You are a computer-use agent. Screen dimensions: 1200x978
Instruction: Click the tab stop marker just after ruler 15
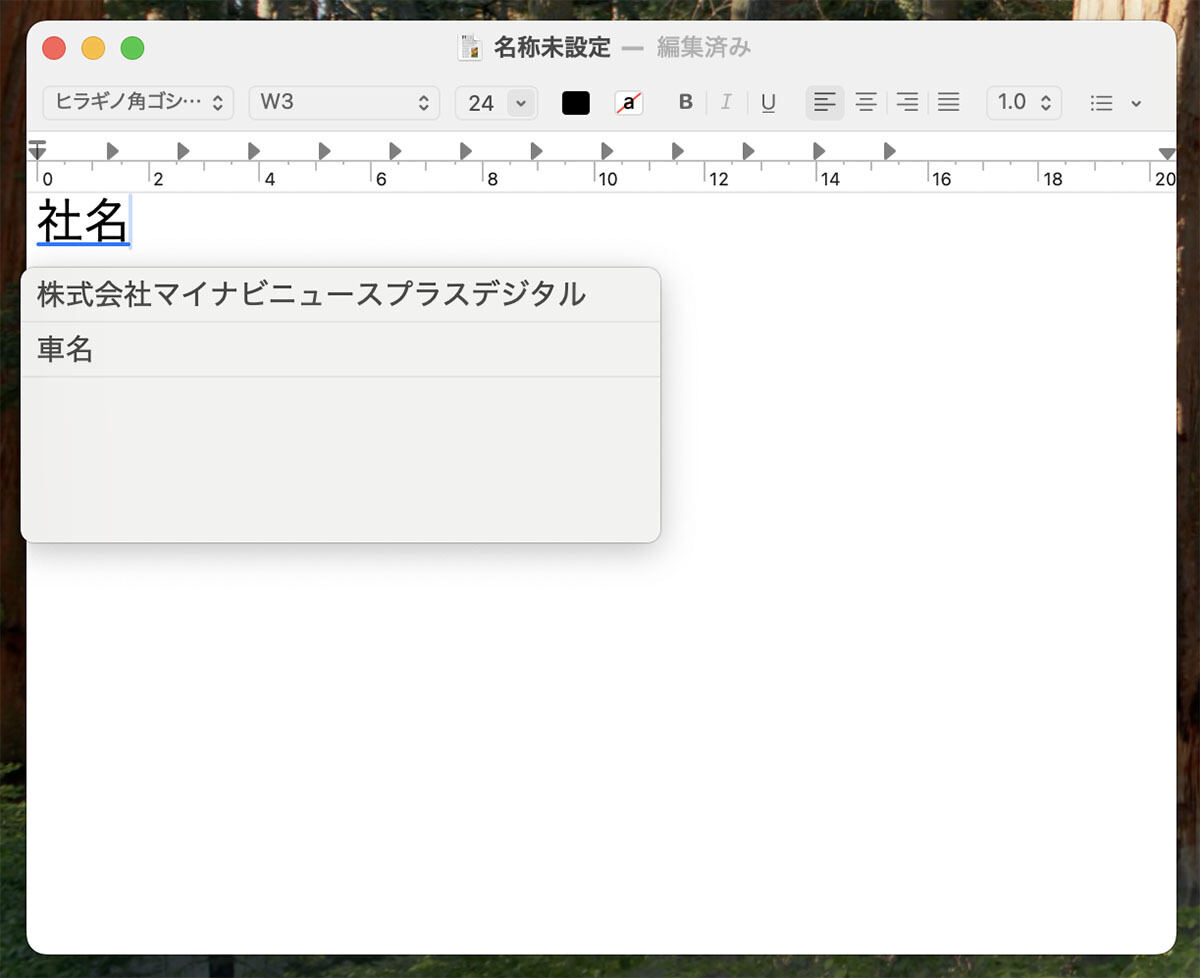tap(890, 151)
